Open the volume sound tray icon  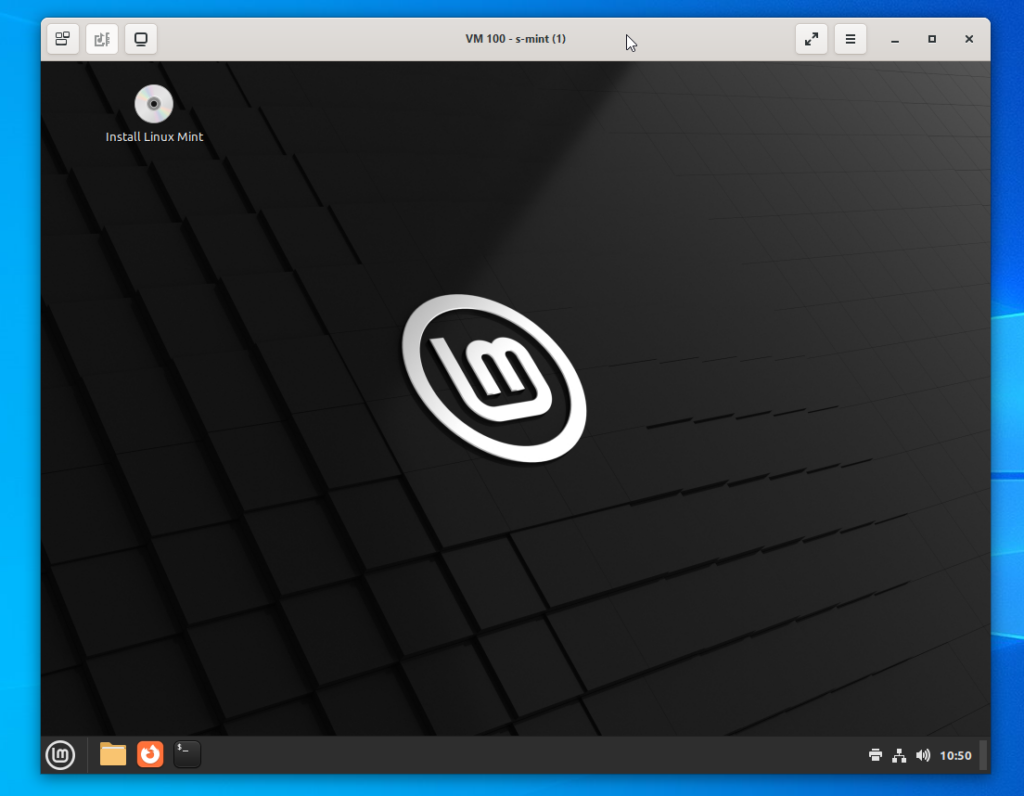pos(923,756)
